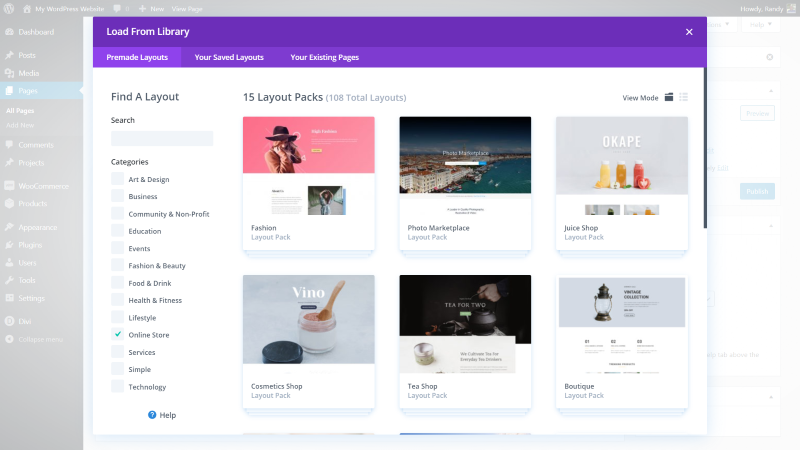Screen dimensions: 800x450
Task: Switch to grid view mode icon
Action: (x=669, y=97)
